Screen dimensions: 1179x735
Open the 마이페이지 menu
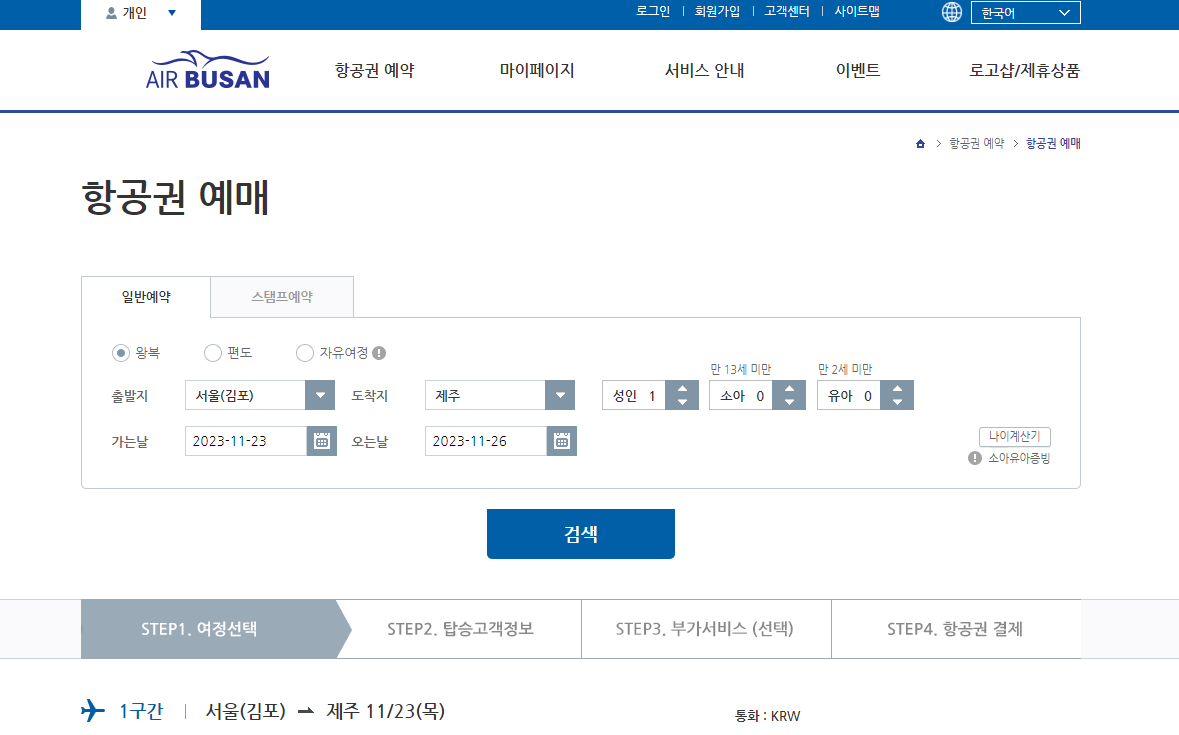[536, 70]
